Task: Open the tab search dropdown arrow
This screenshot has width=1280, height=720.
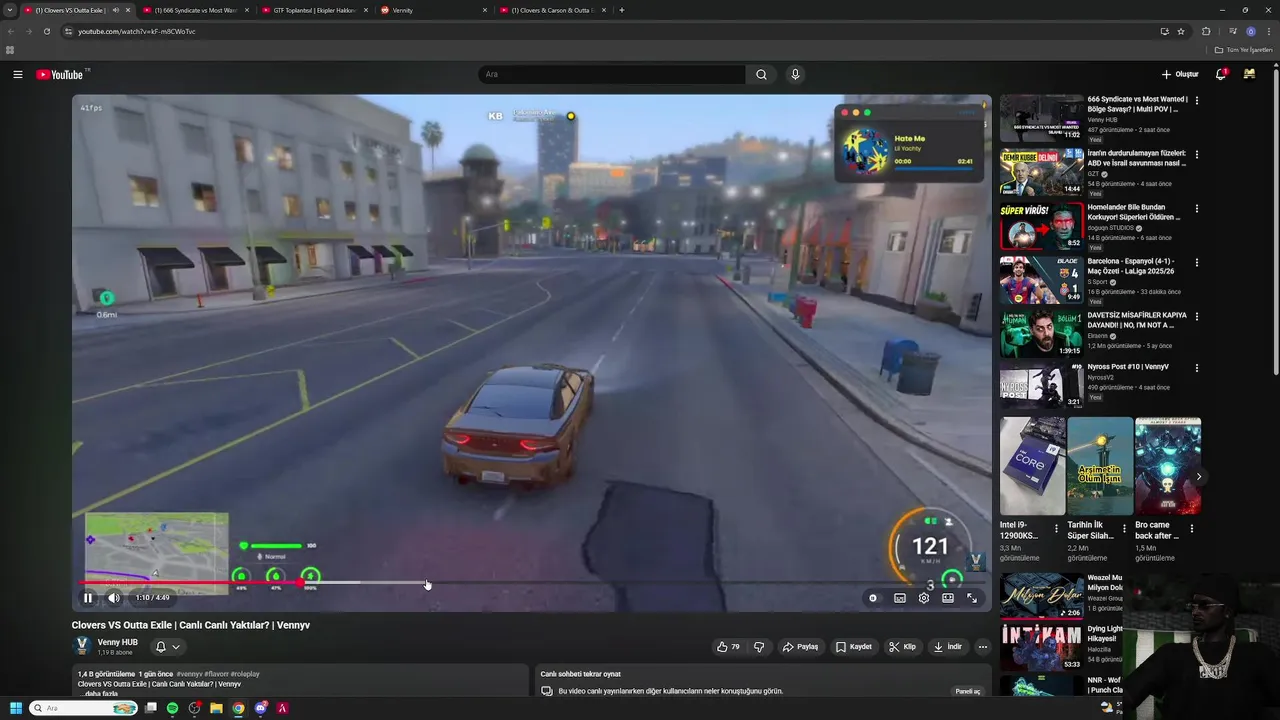Action: tap(10, 10)
